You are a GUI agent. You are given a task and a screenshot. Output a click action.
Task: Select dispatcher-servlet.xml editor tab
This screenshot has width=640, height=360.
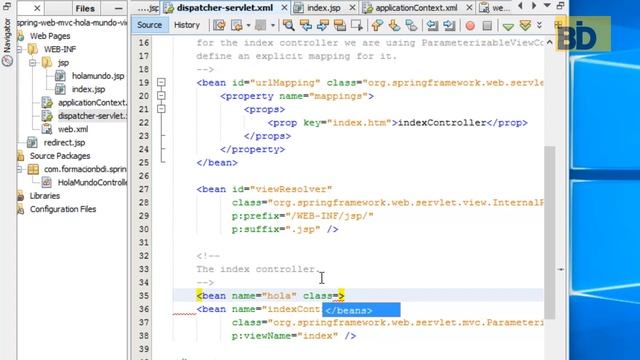pyautogui.click(x=224, y=8)
